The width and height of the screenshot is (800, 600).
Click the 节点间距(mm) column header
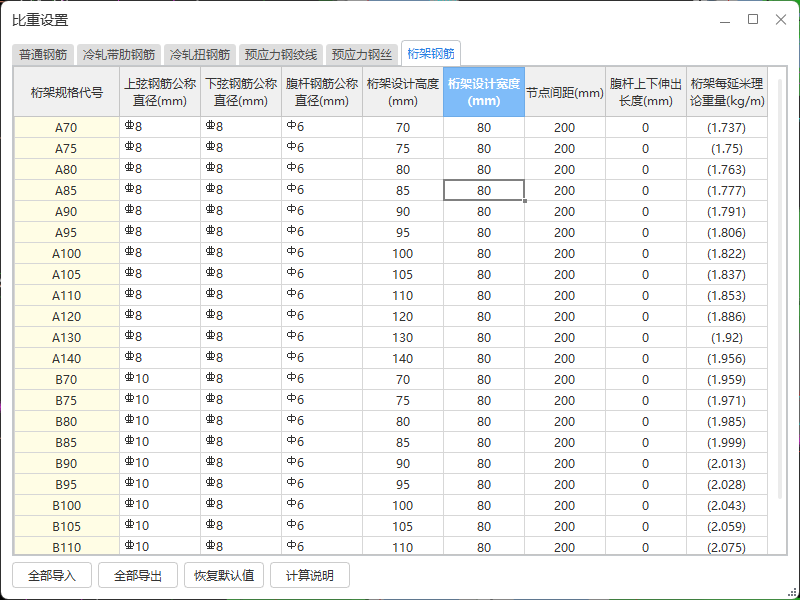[x=565, y=92]
